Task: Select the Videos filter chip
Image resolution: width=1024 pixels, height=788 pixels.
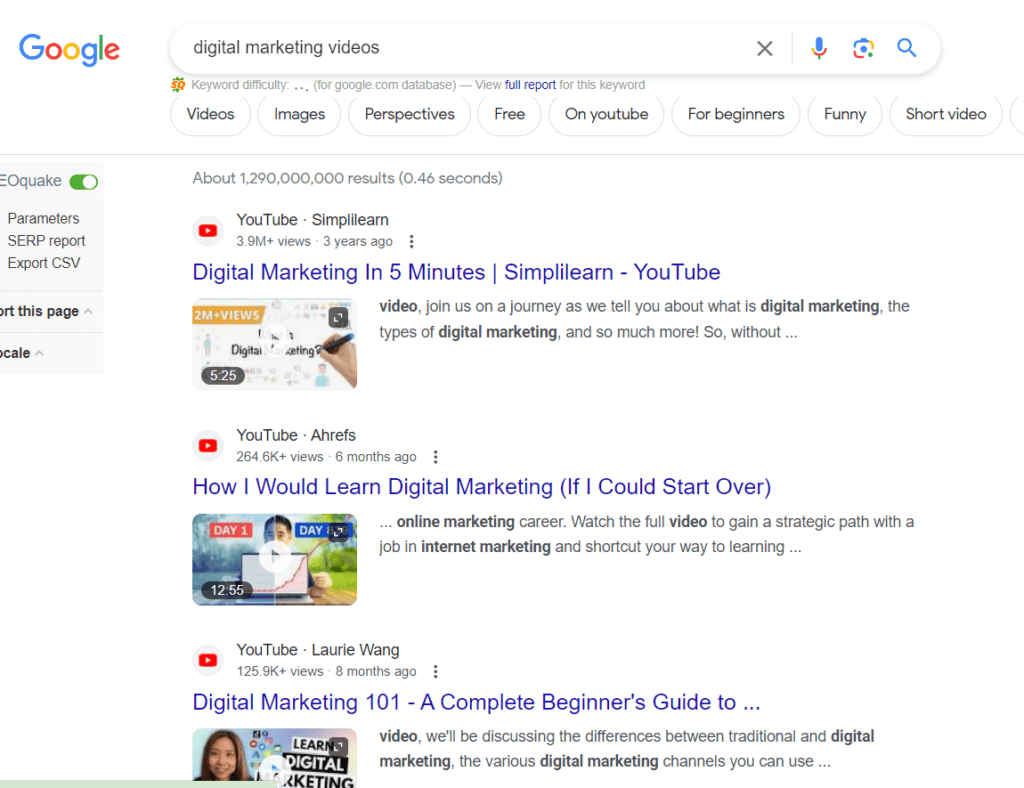Action: click(210, 114)
